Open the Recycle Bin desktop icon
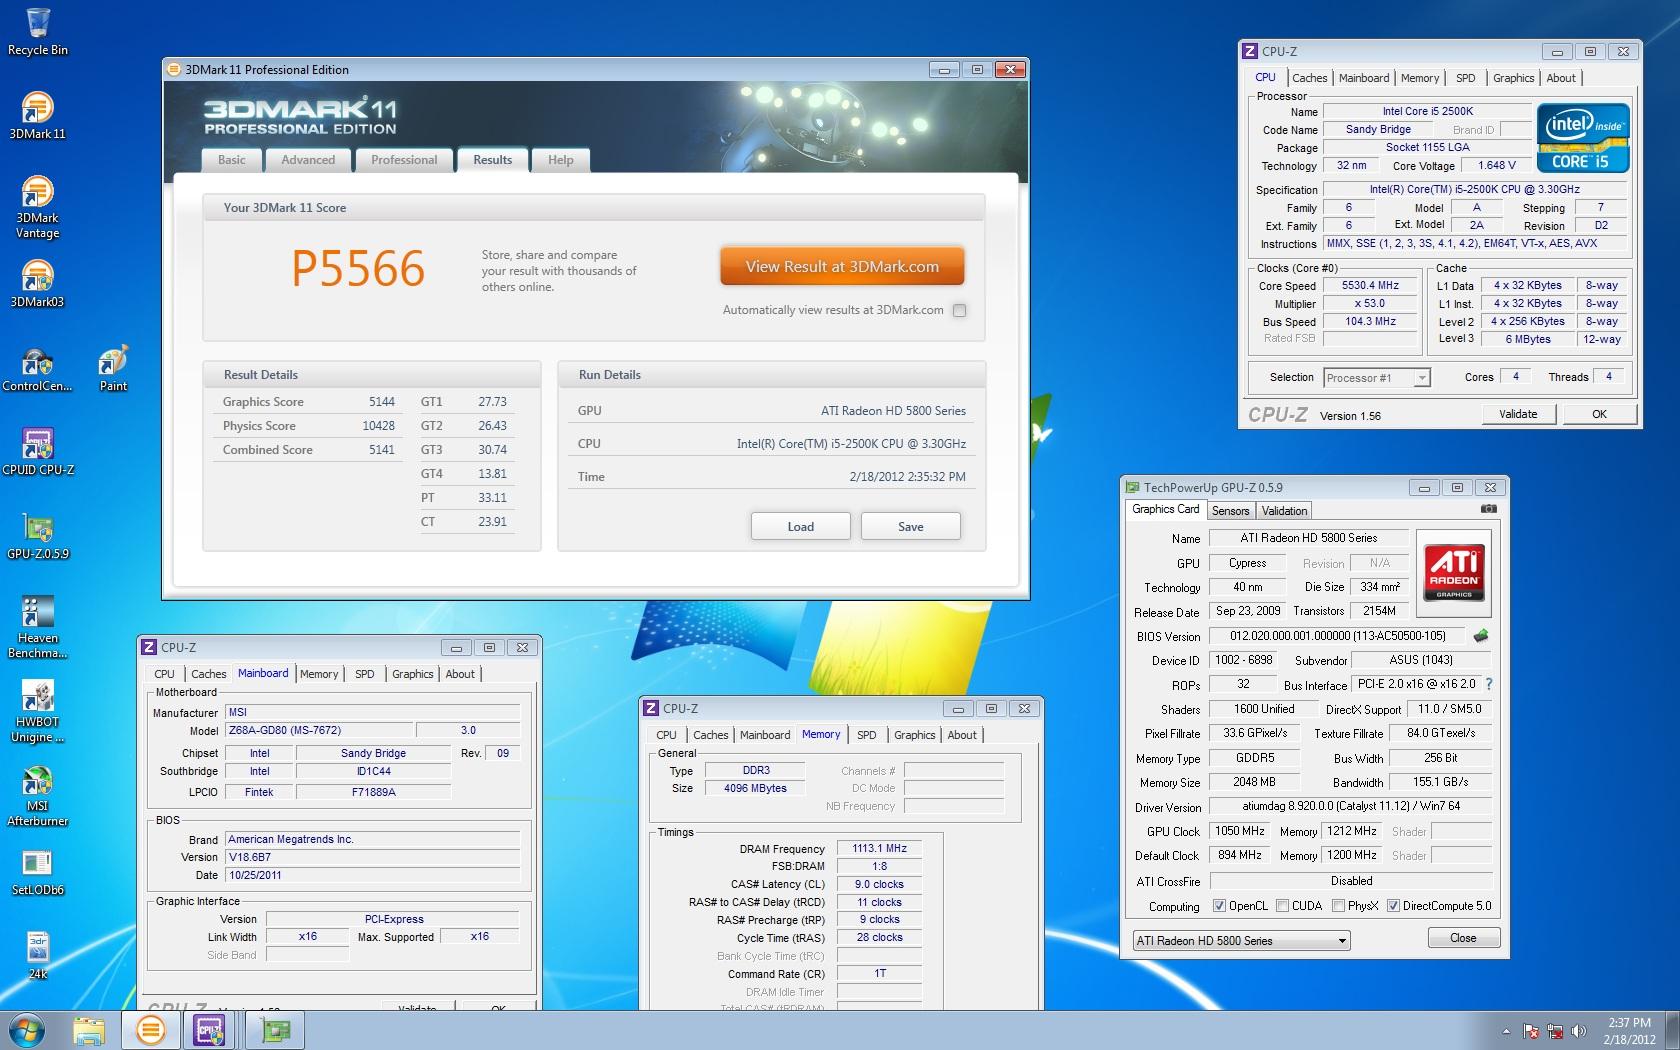 (38, 31)
